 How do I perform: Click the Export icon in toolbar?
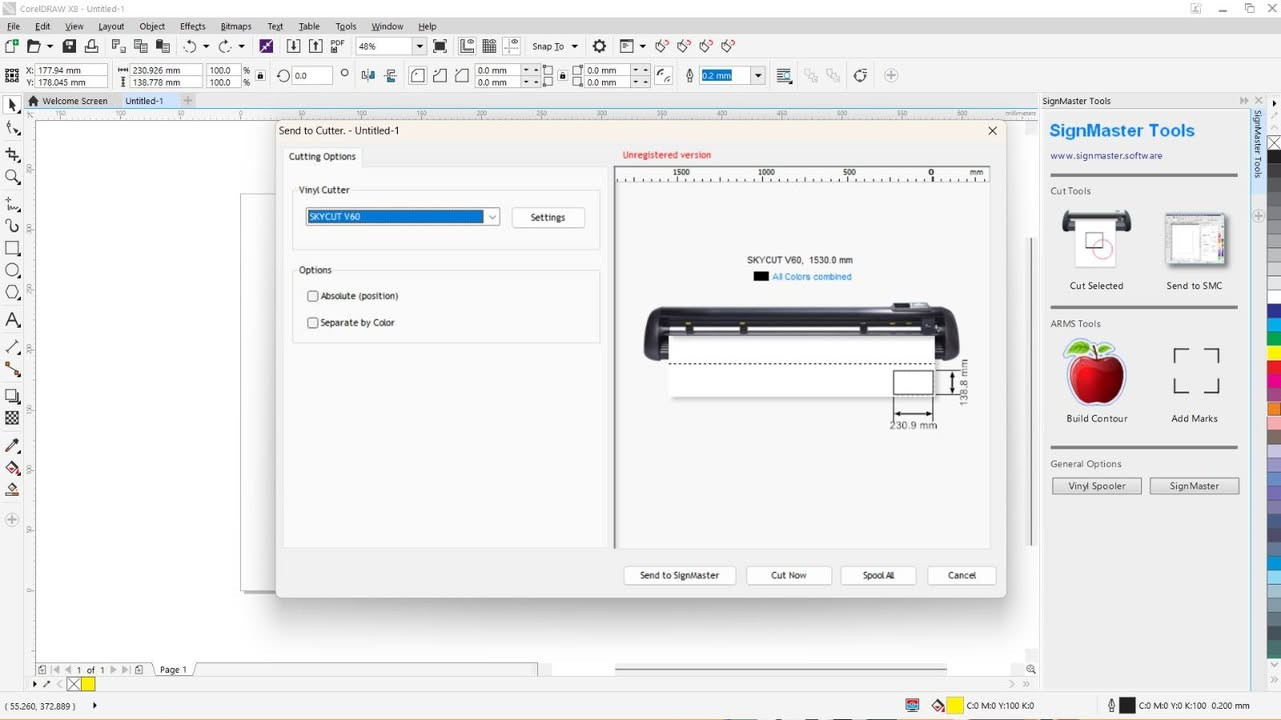[315, 46]
